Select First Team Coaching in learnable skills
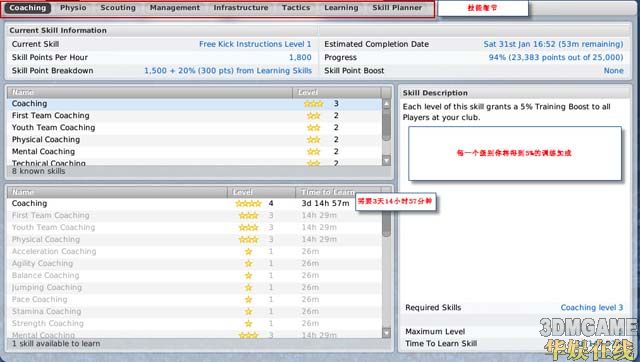The width and height of the screenshot is (640, 362). click(194, 215)
